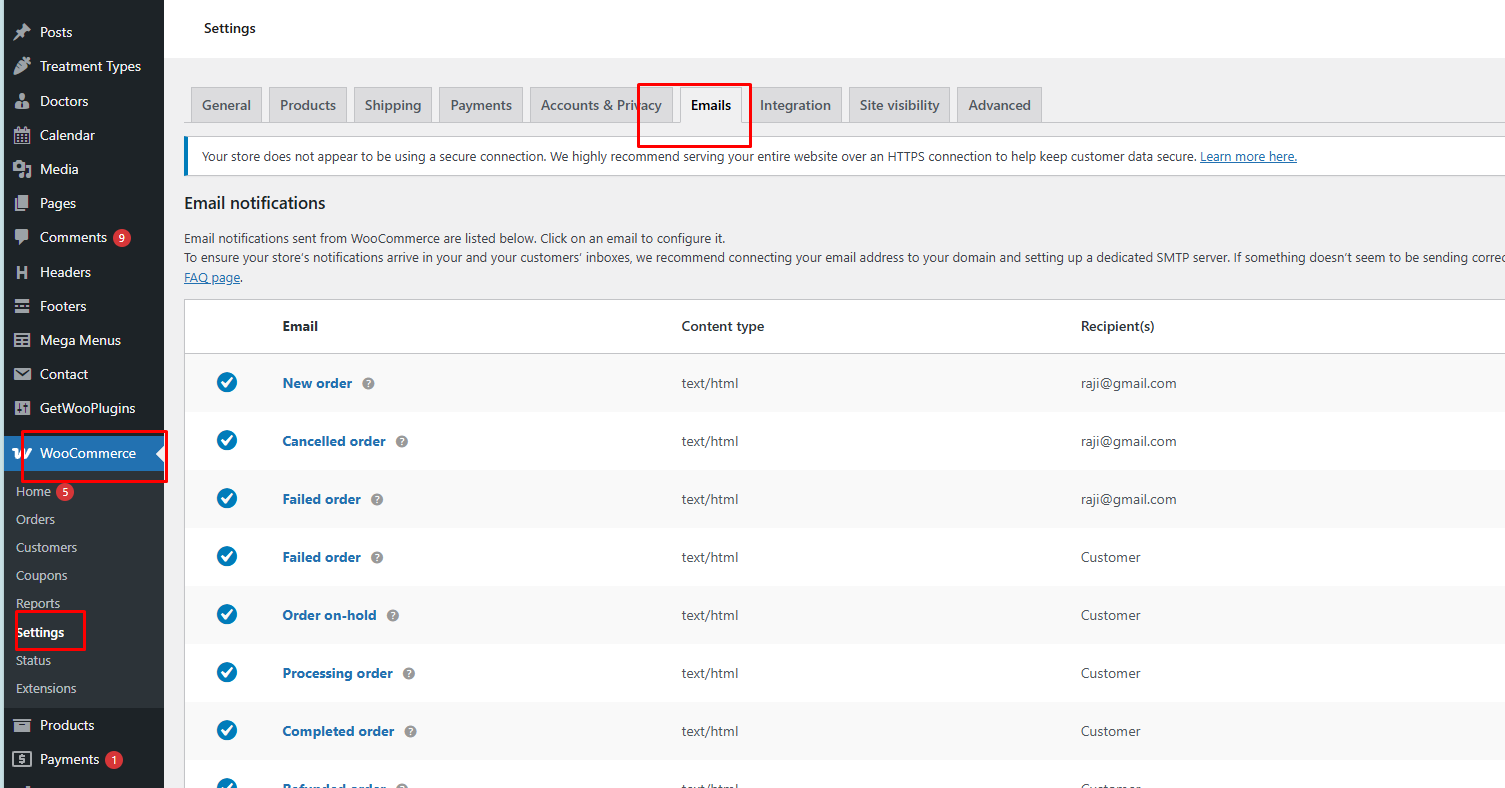Open the Customers submenu item
The image size is (1505, 788).
(46, 547)
